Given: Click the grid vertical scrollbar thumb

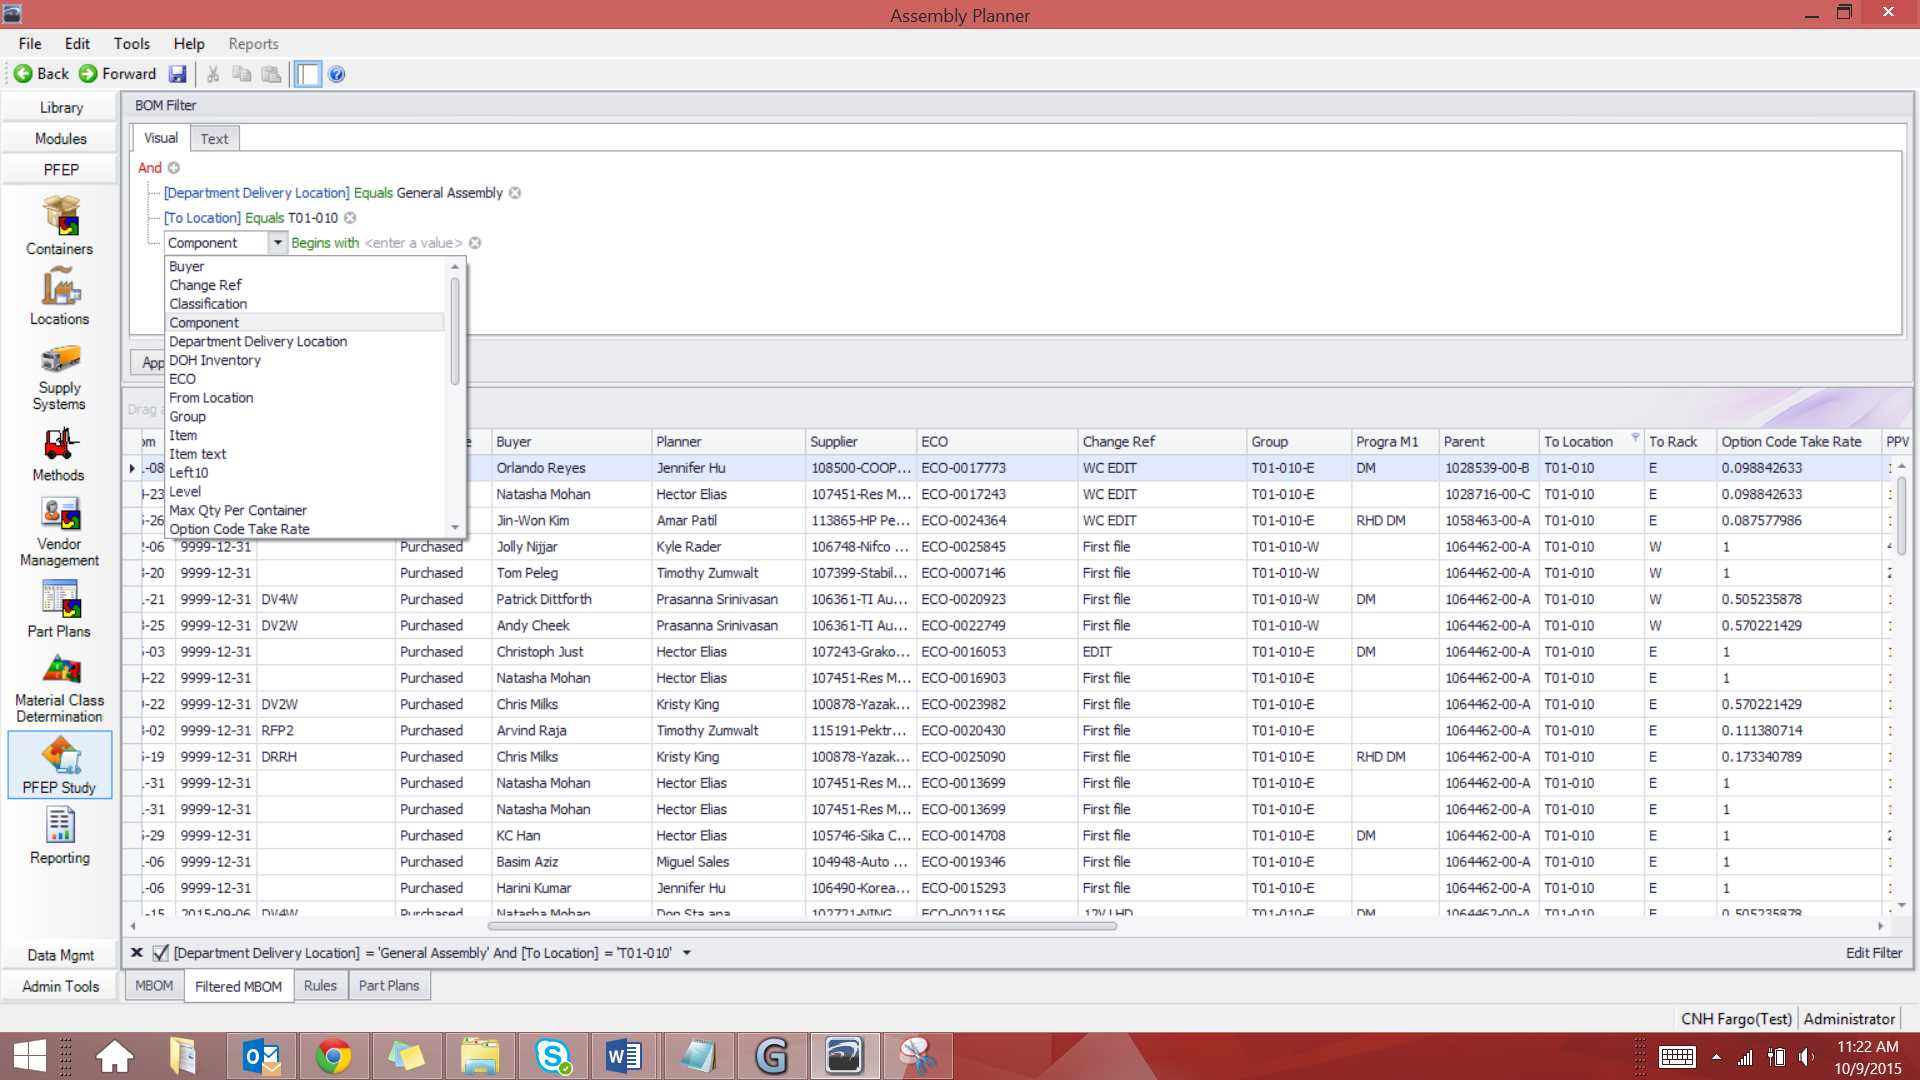Looking at the screenshot, I should tap(1901, 515).
